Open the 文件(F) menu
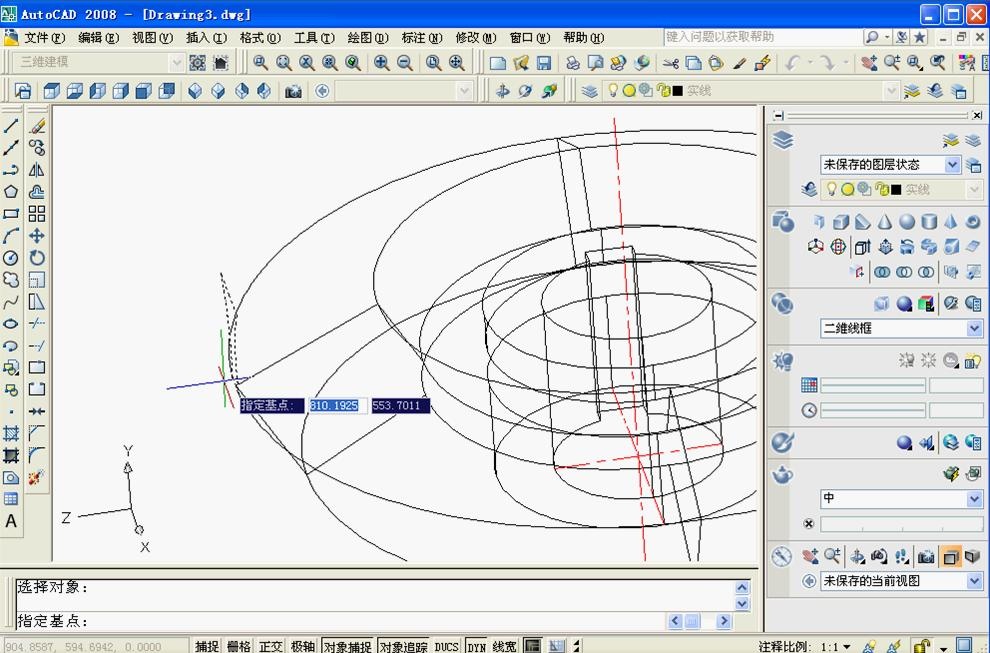 coord(44,38)
